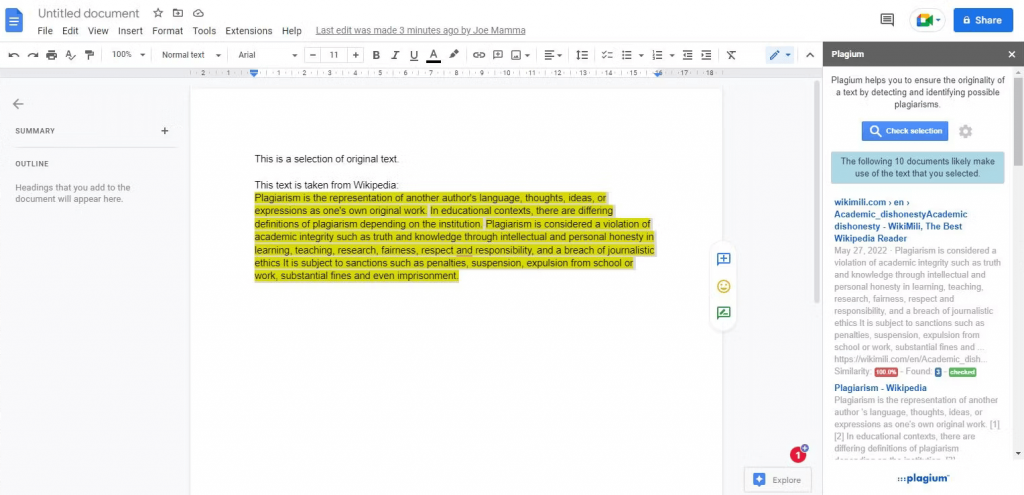
Task: Toggle italic formatting
Action: click(x=395, y=55)
